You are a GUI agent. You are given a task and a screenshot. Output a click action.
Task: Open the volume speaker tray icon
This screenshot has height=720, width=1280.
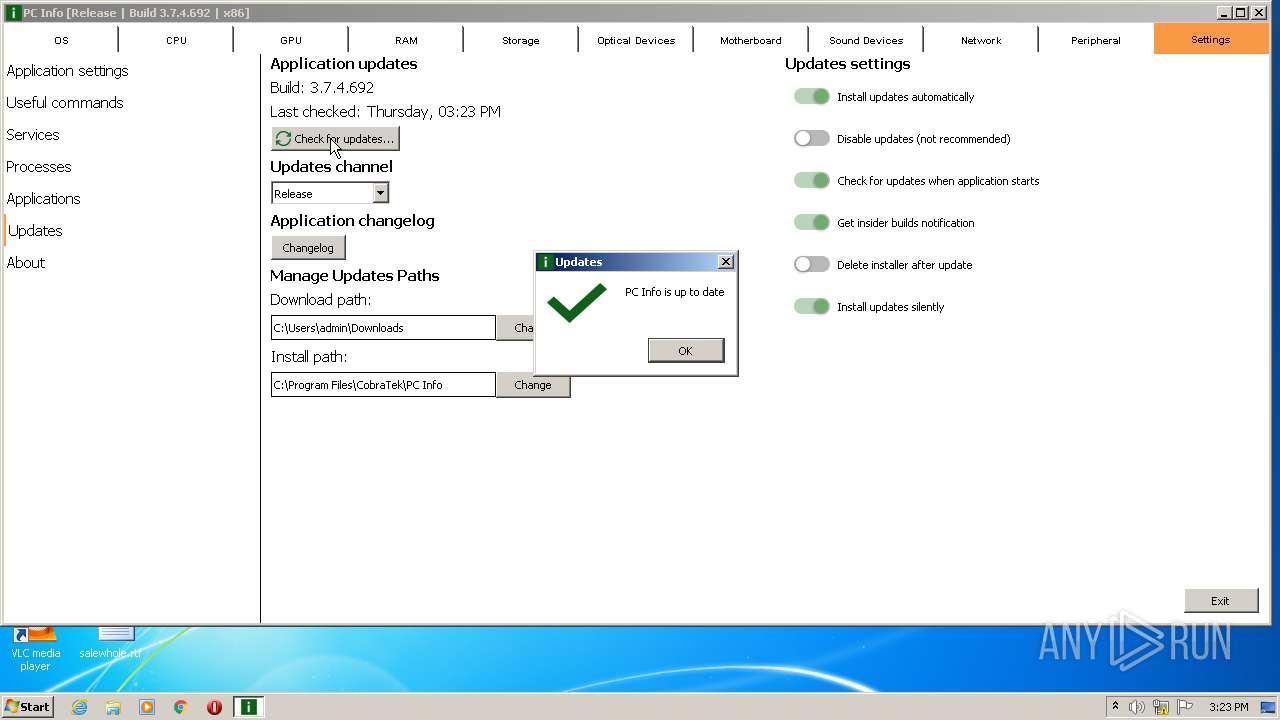pyautogui.click(x=1137, y=707)
